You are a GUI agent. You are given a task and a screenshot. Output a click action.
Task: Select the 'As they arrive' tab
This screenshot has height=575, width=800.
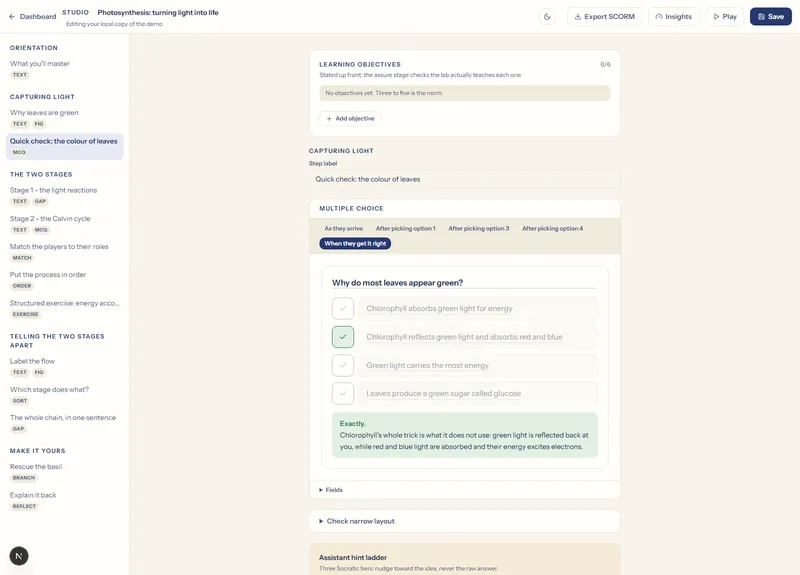coord(343,229)
